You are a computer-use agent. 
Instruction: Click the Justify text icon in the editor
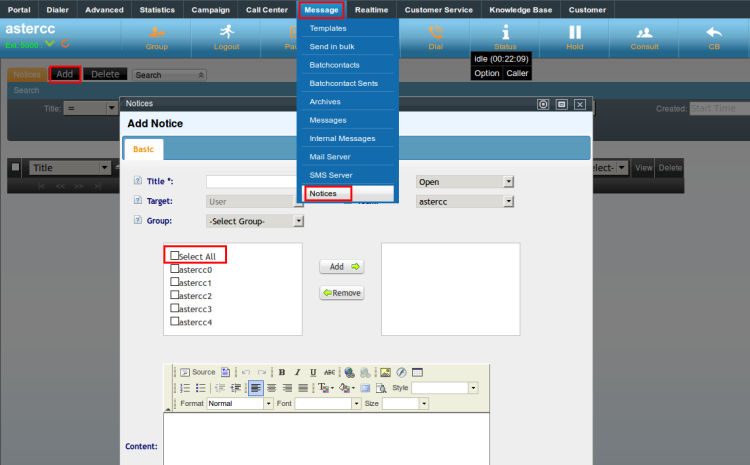(x=303, y=388)
